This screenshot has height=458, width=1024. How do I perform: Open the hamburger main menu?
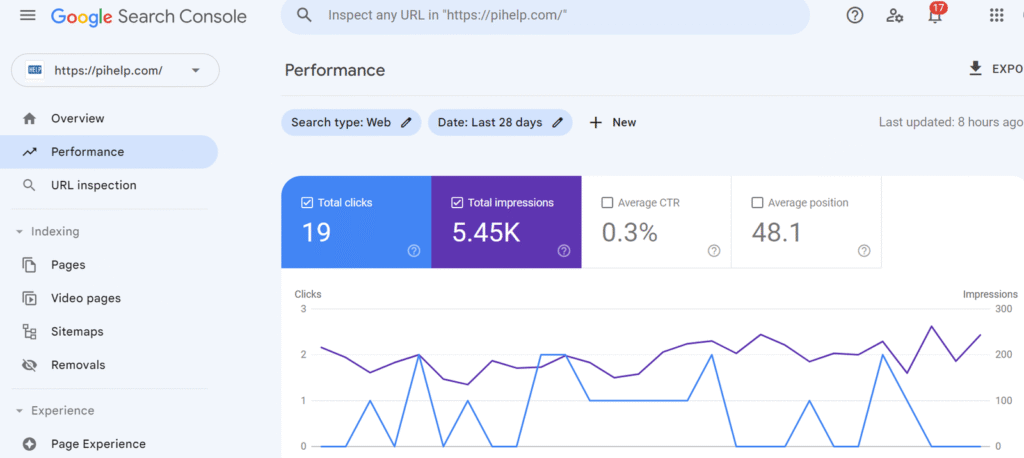coord(27,16)
